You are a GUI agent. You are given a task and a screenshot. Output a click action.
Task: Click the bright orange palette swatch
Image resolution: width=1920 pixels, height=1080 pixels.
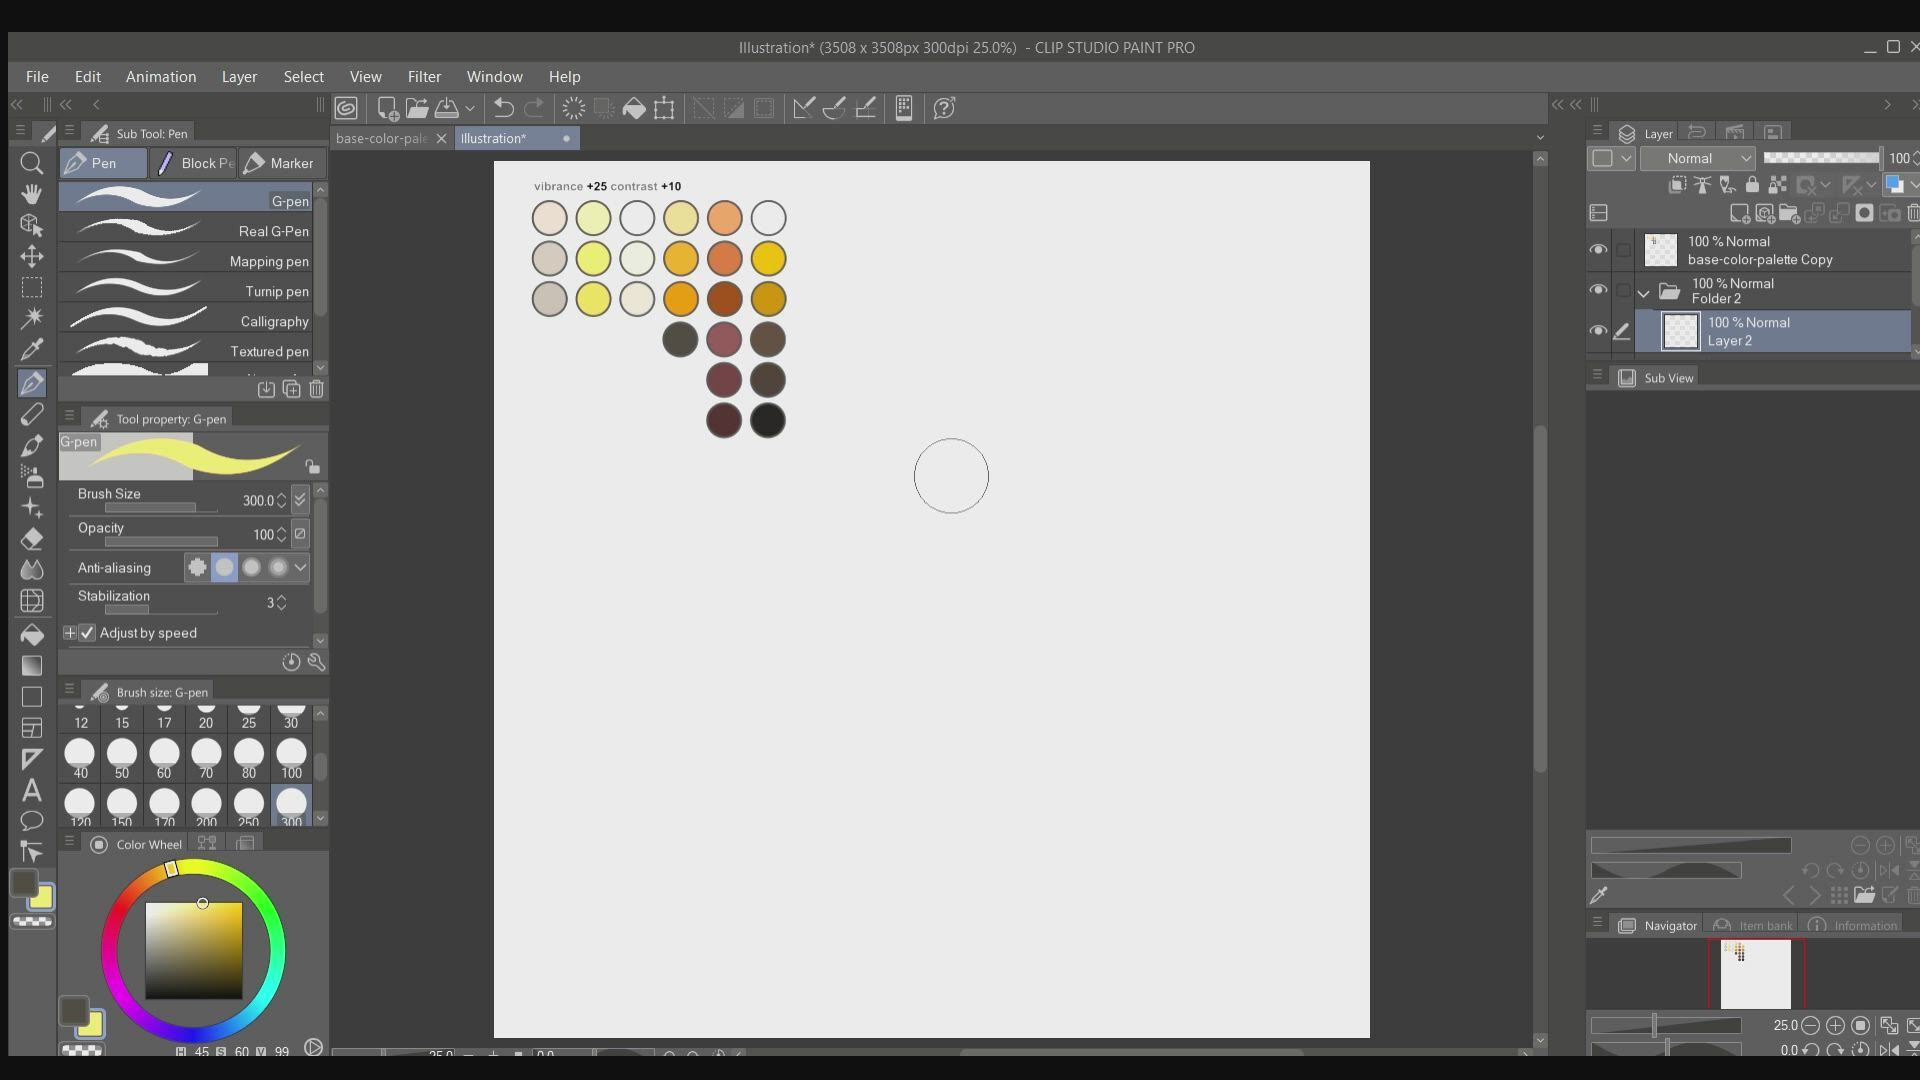[x=680, y=298]
